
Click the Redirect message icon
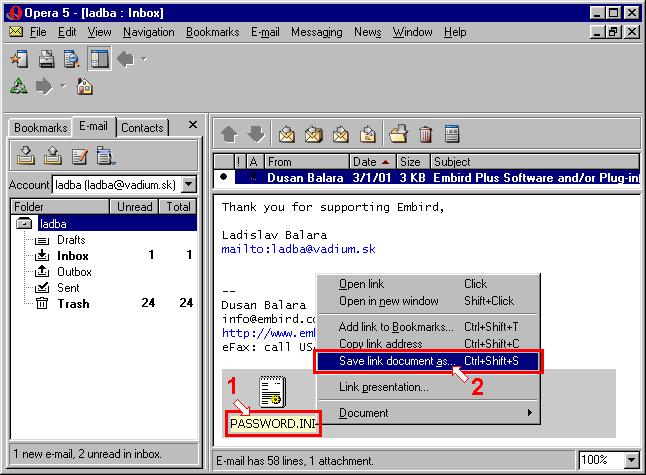(367, 134)
